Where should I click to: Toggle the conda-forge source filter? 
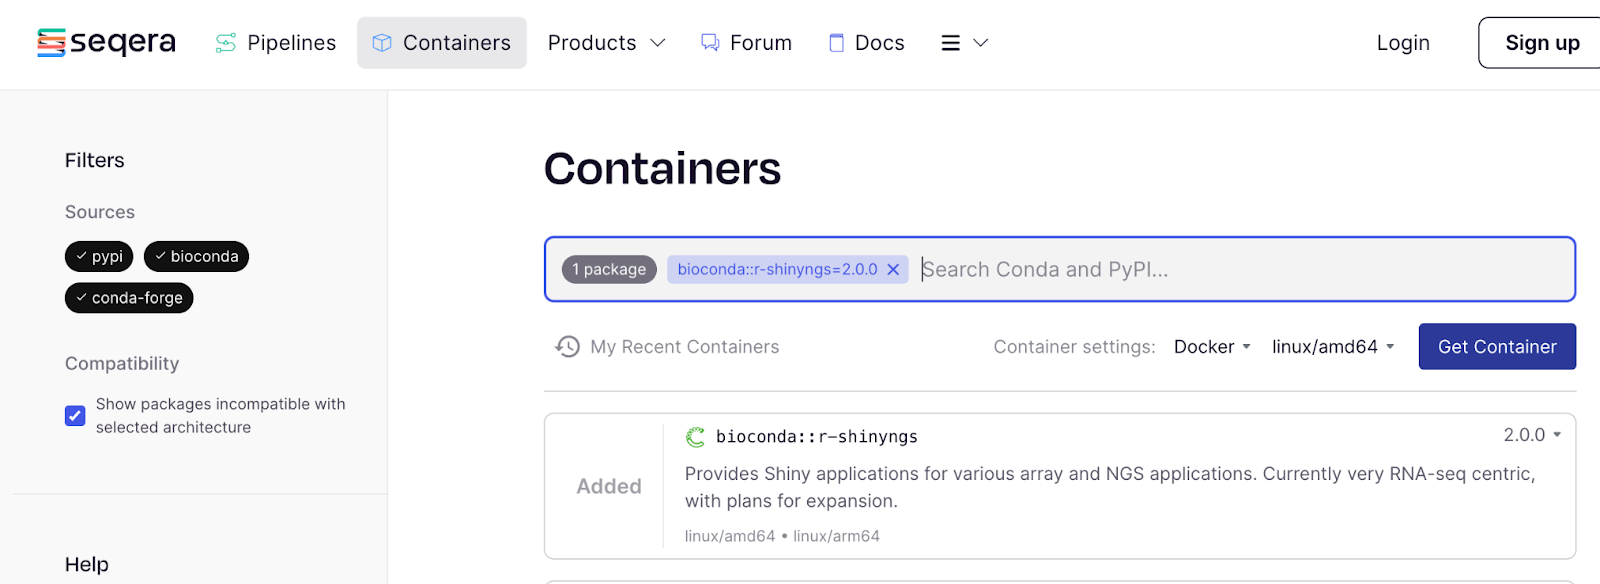pyautogui.click(x=129, y=298)
